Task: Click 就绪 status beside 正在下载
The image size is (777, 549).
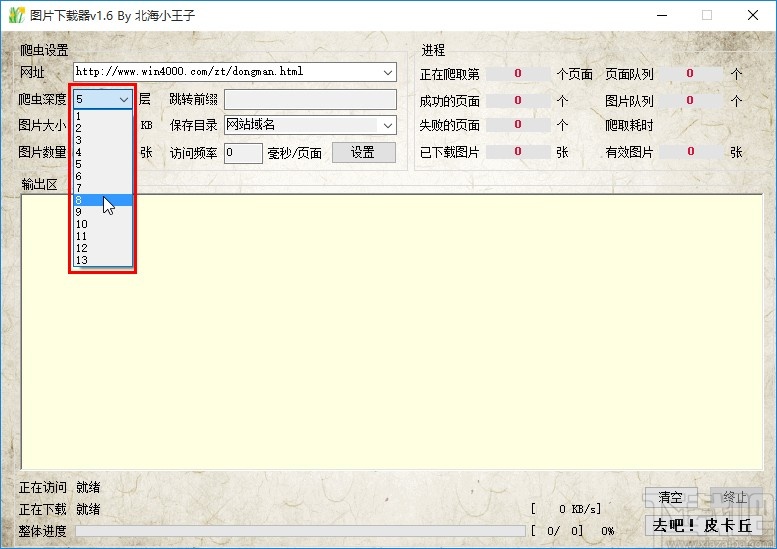Action: click(x=88, y=509)
